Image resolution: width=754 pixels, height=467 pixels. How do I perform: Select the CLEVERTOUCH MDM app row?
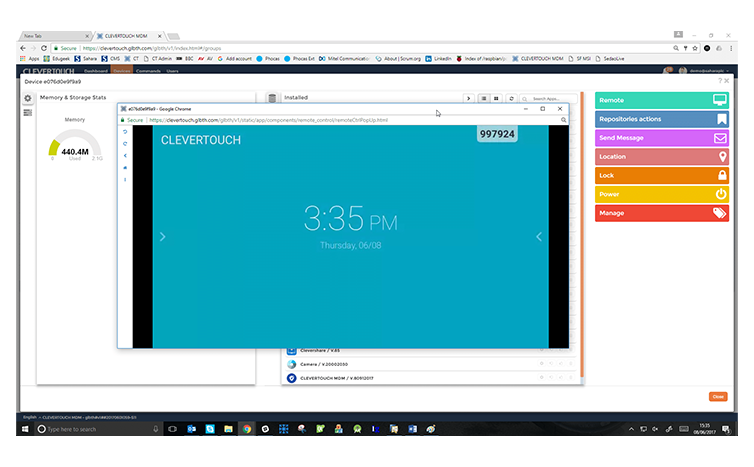click(x=429, y=378)
